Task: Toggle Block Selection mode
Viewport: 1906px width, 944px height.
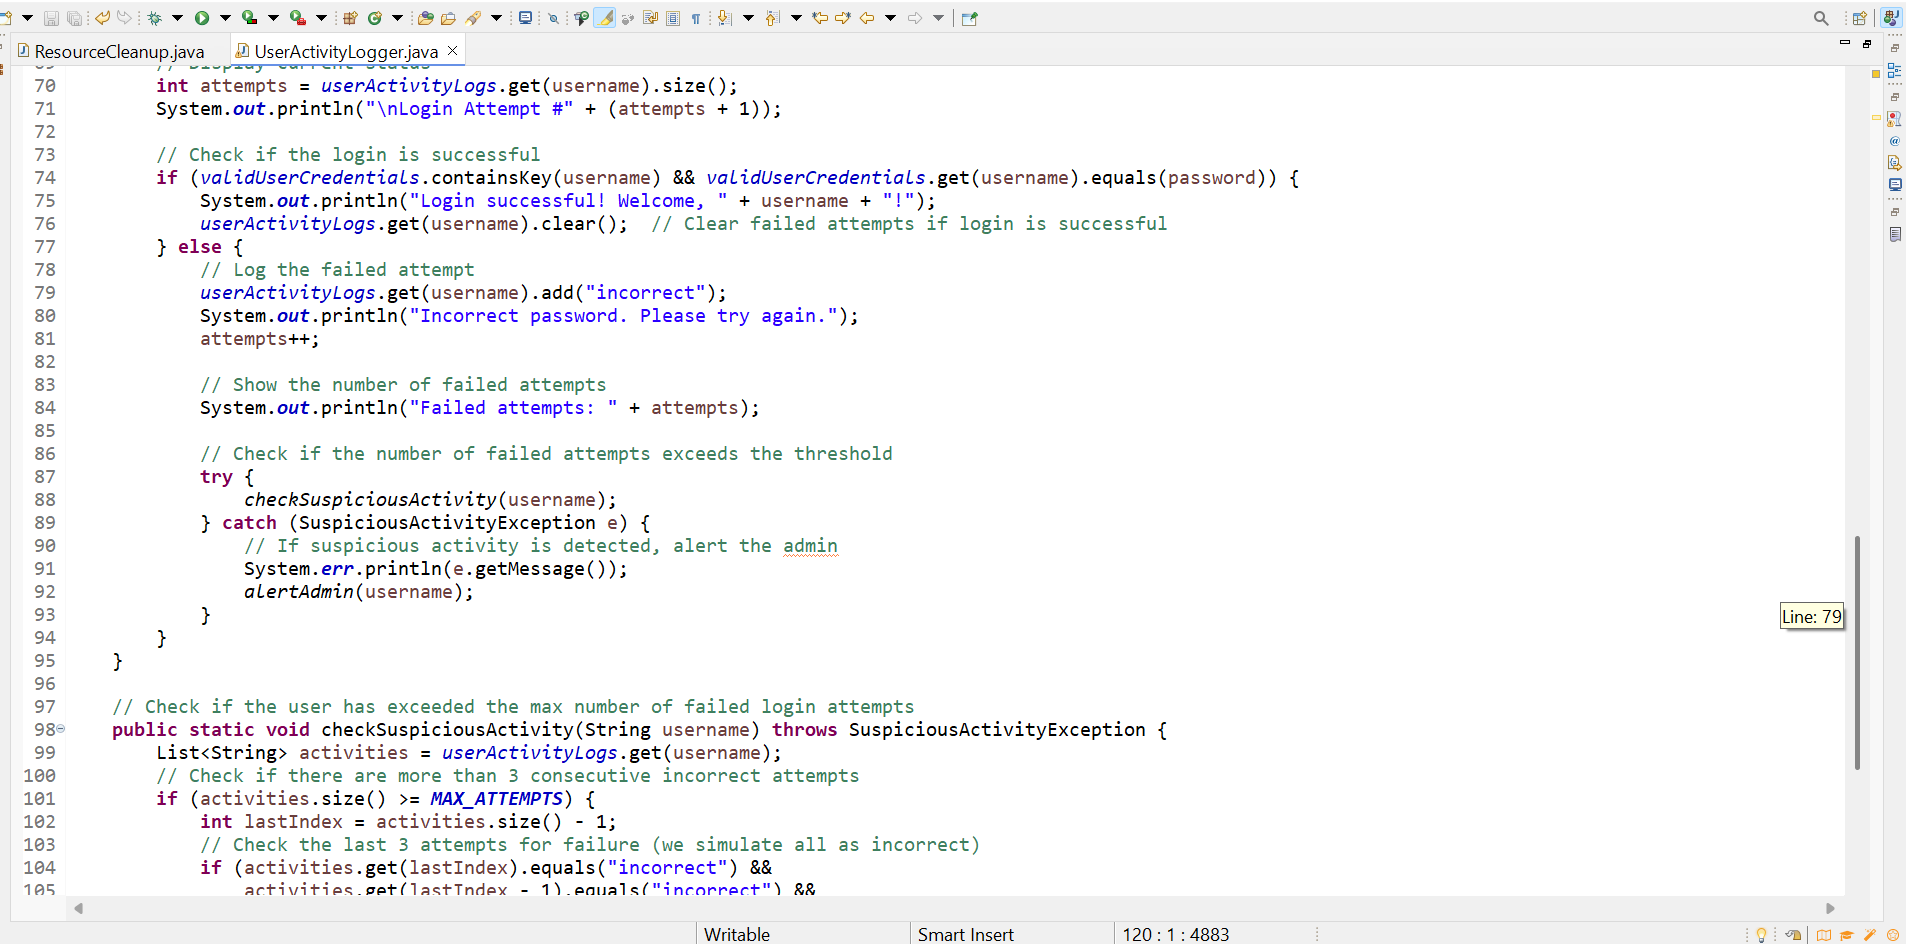Action: (673, 18)
